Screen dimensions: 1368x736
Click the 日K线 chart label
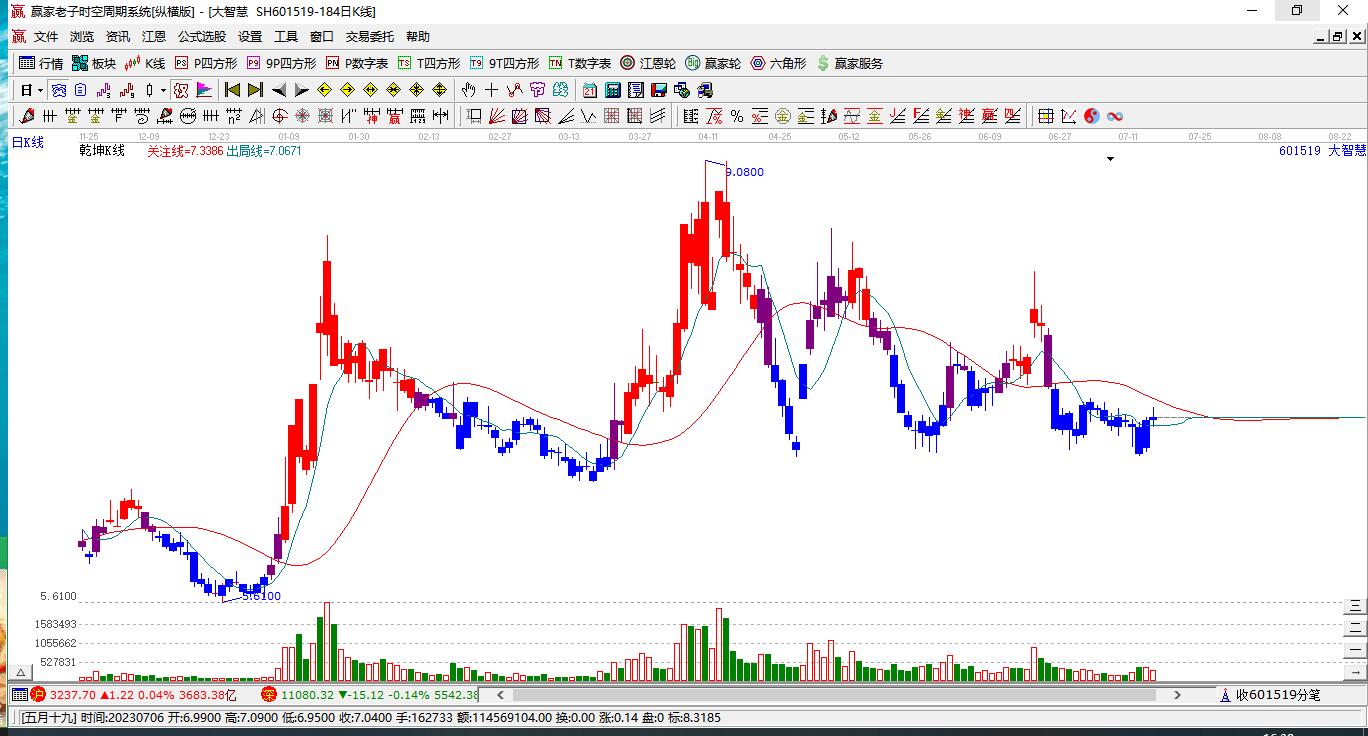(28, 143)
